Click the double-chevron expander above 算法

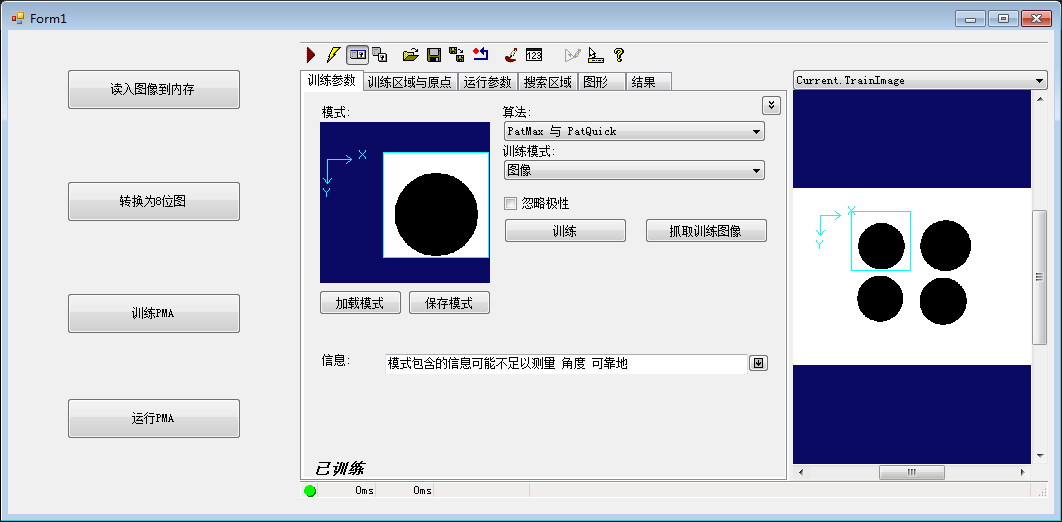tap(771, 105)
